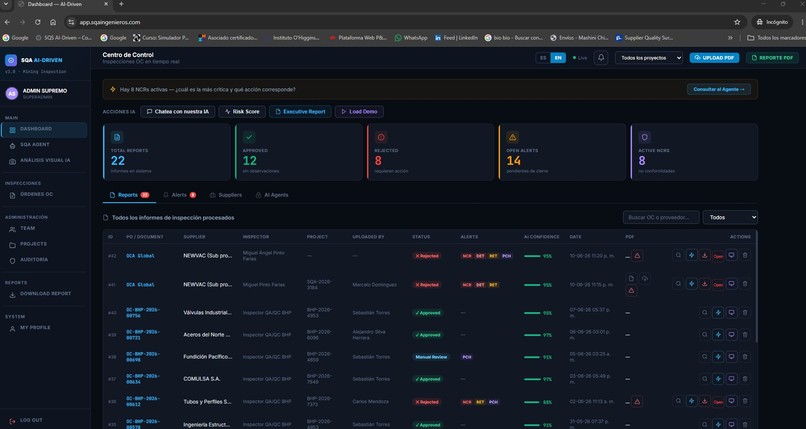Click the magnifier for COMULSA S.A. row

point(705,379)
